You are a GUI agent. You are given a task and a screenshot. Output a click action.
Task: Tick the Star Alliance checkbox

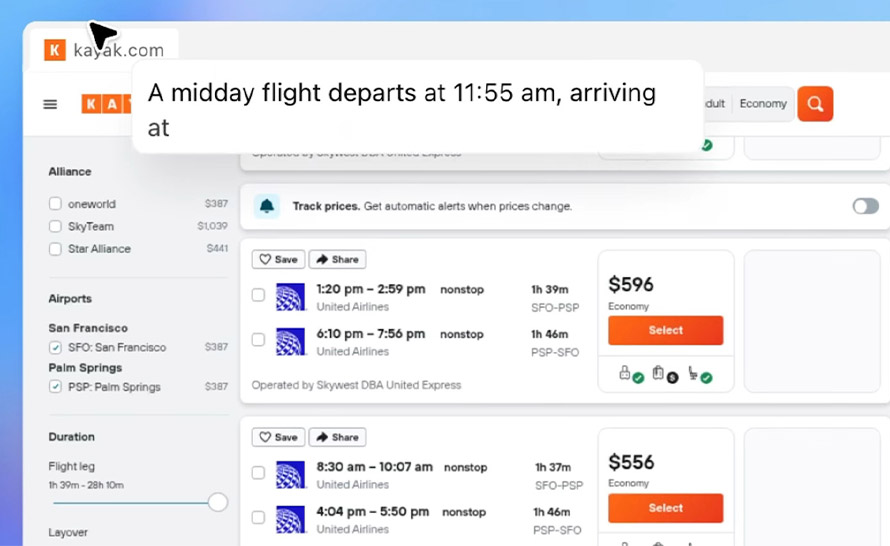coord(55,249)
